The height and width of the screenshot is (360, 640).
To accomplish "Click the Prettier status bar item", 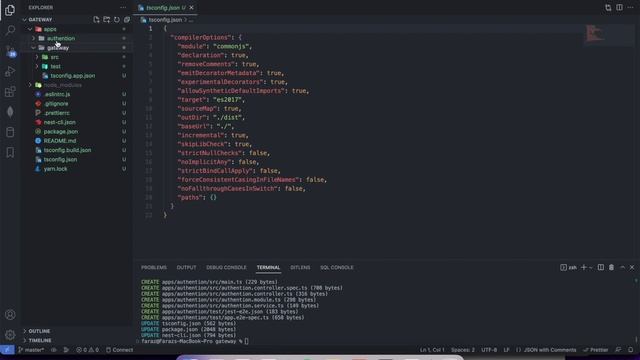I will click(596, 350).
